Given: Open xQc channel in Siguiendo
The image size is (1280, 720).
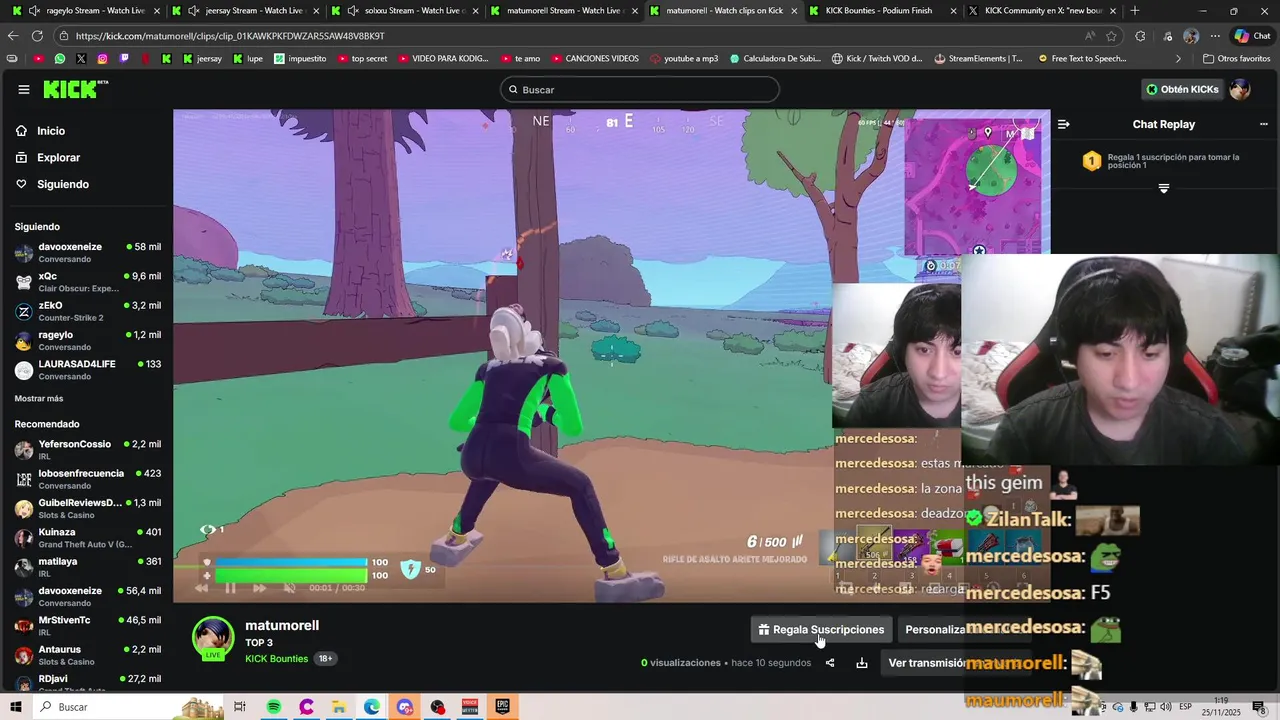Looking at the screenshot, I should coord(87,282).
